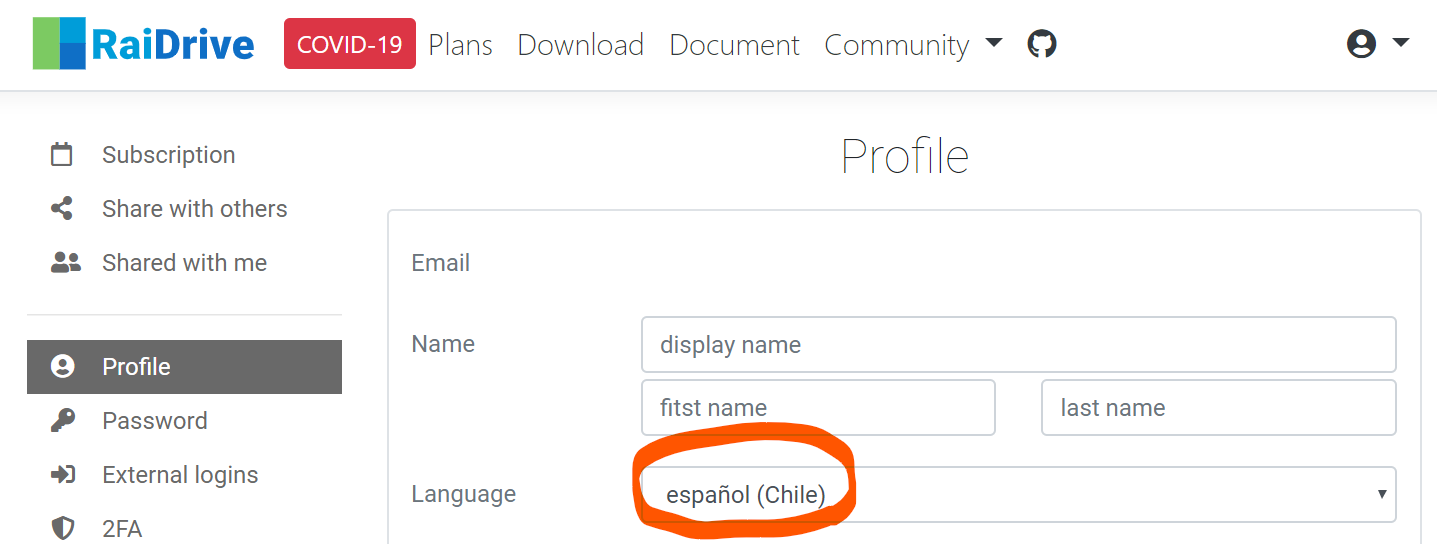Select Profile in the sidebar
The width and height of the screenshot is (1437, 544).
pos(184,367)
